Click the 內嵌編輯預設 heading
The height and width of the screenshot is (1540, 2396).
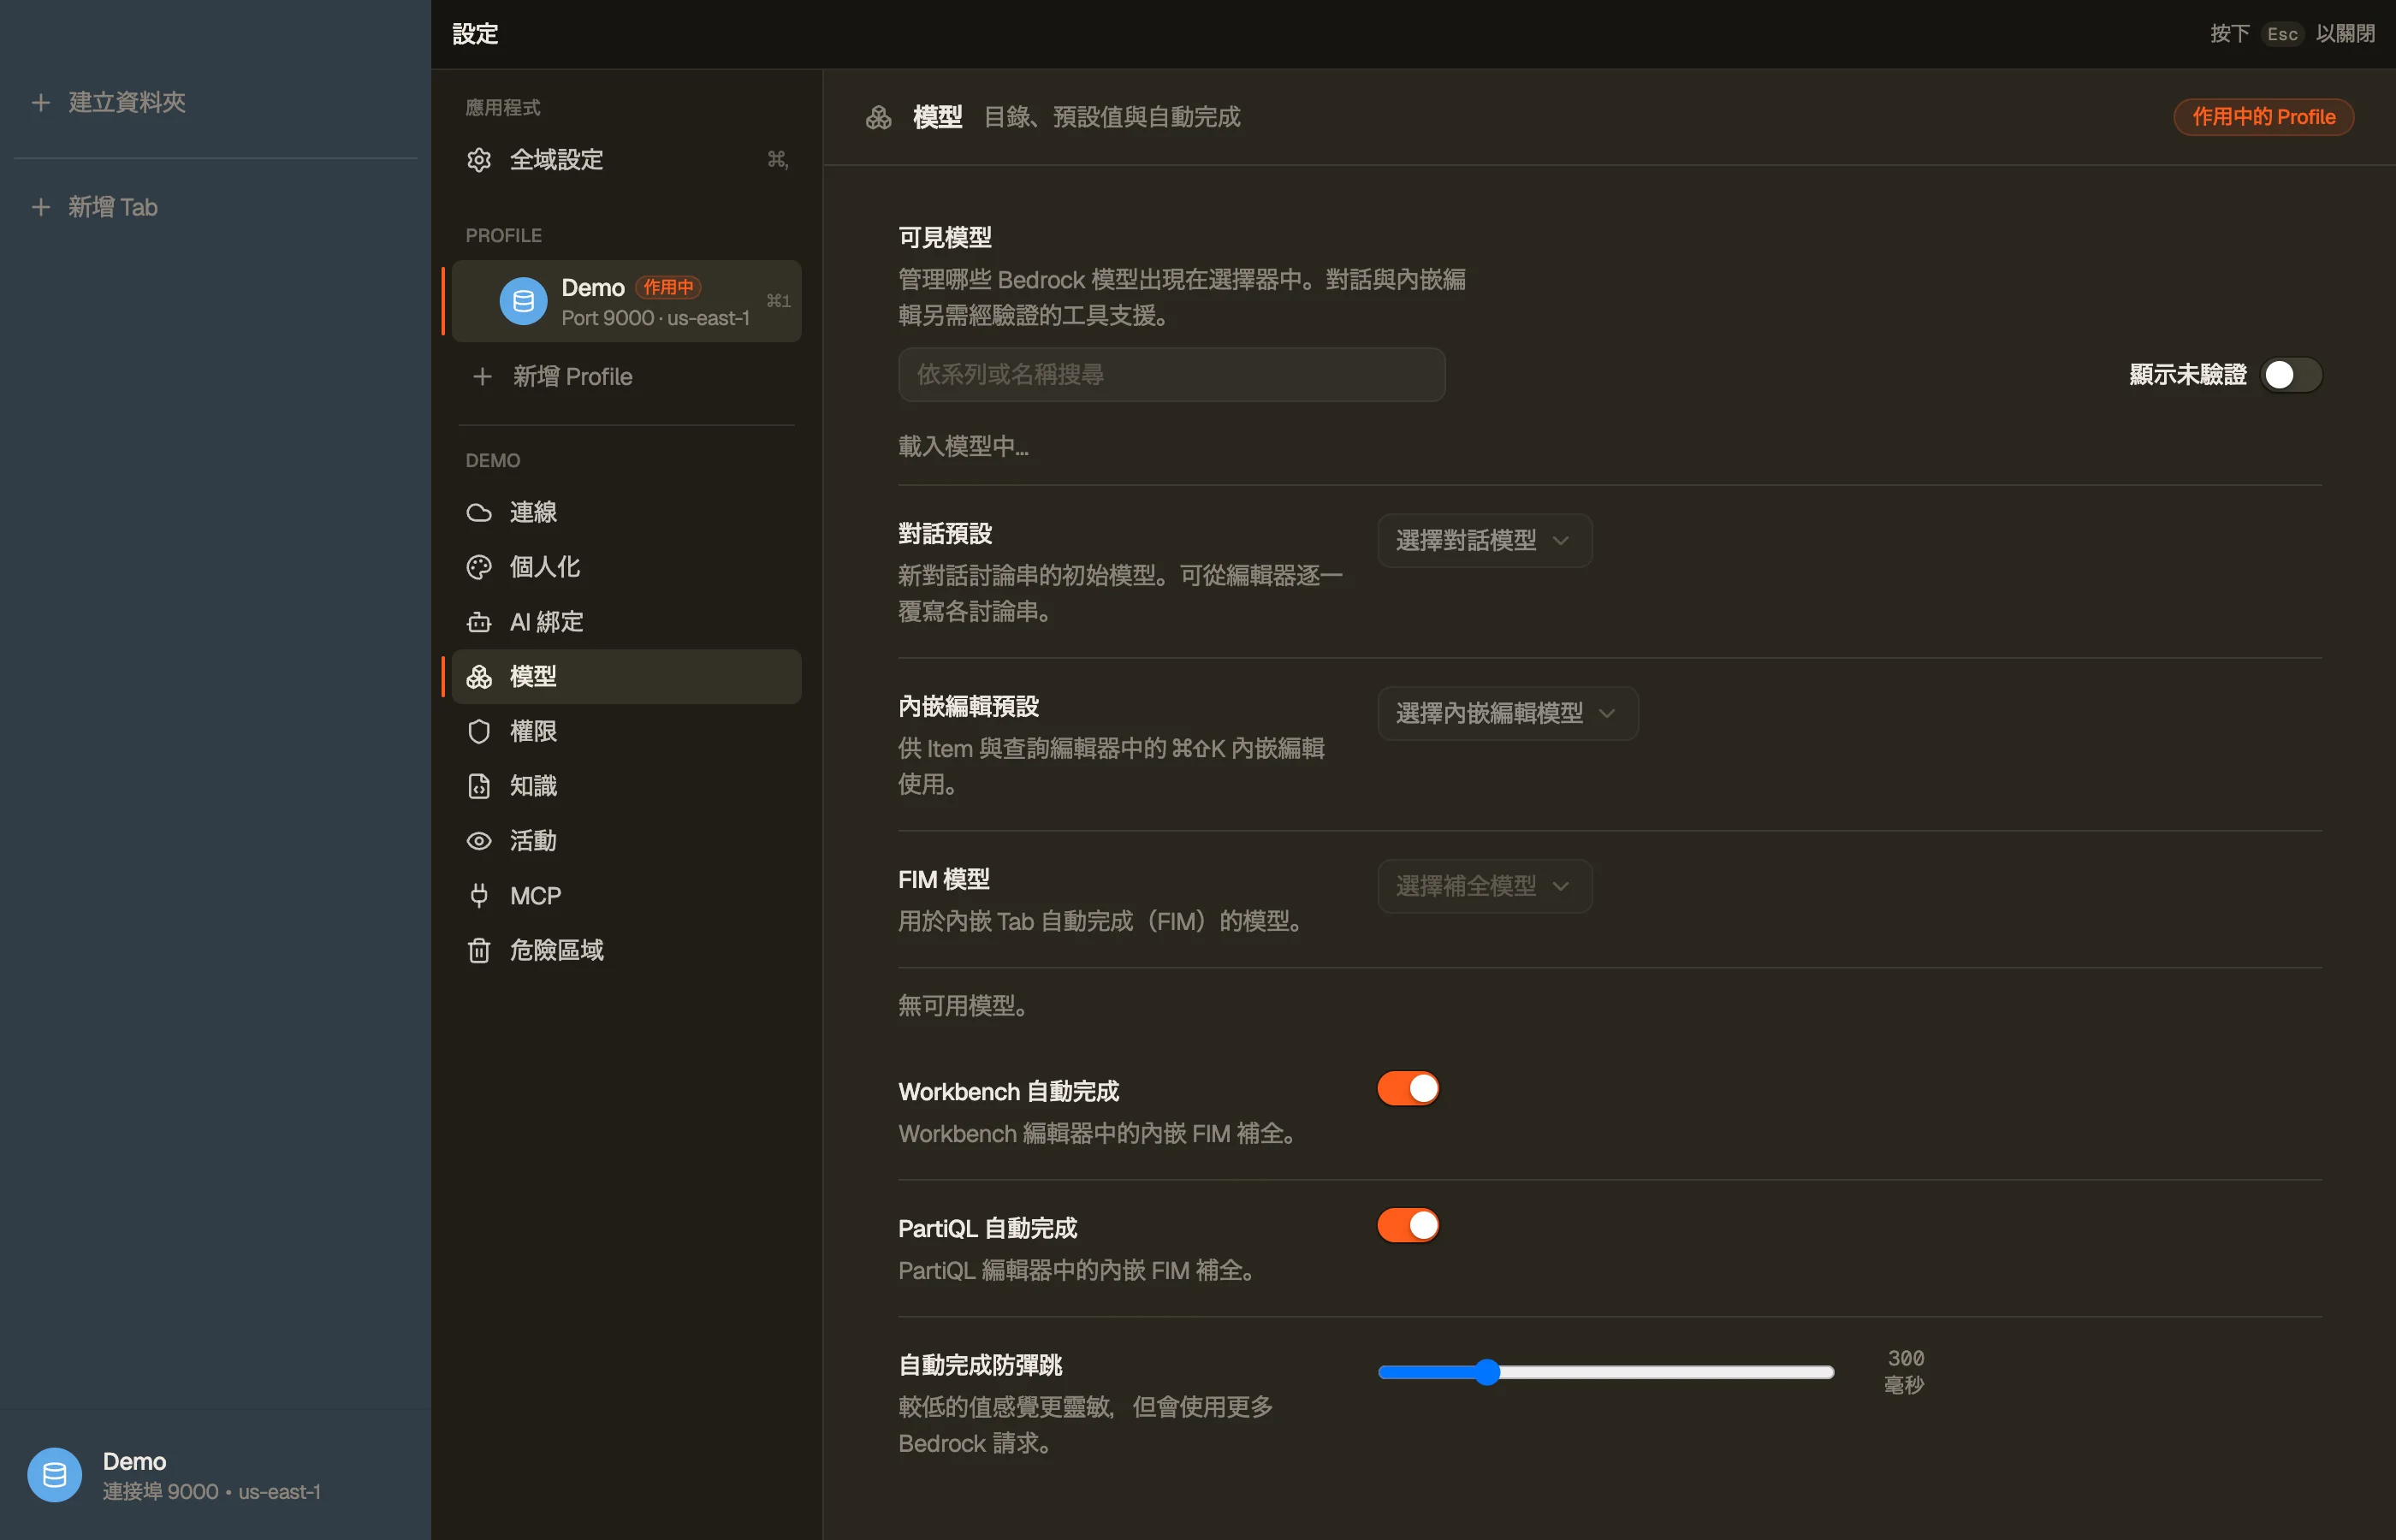click(x=968, y=707)
